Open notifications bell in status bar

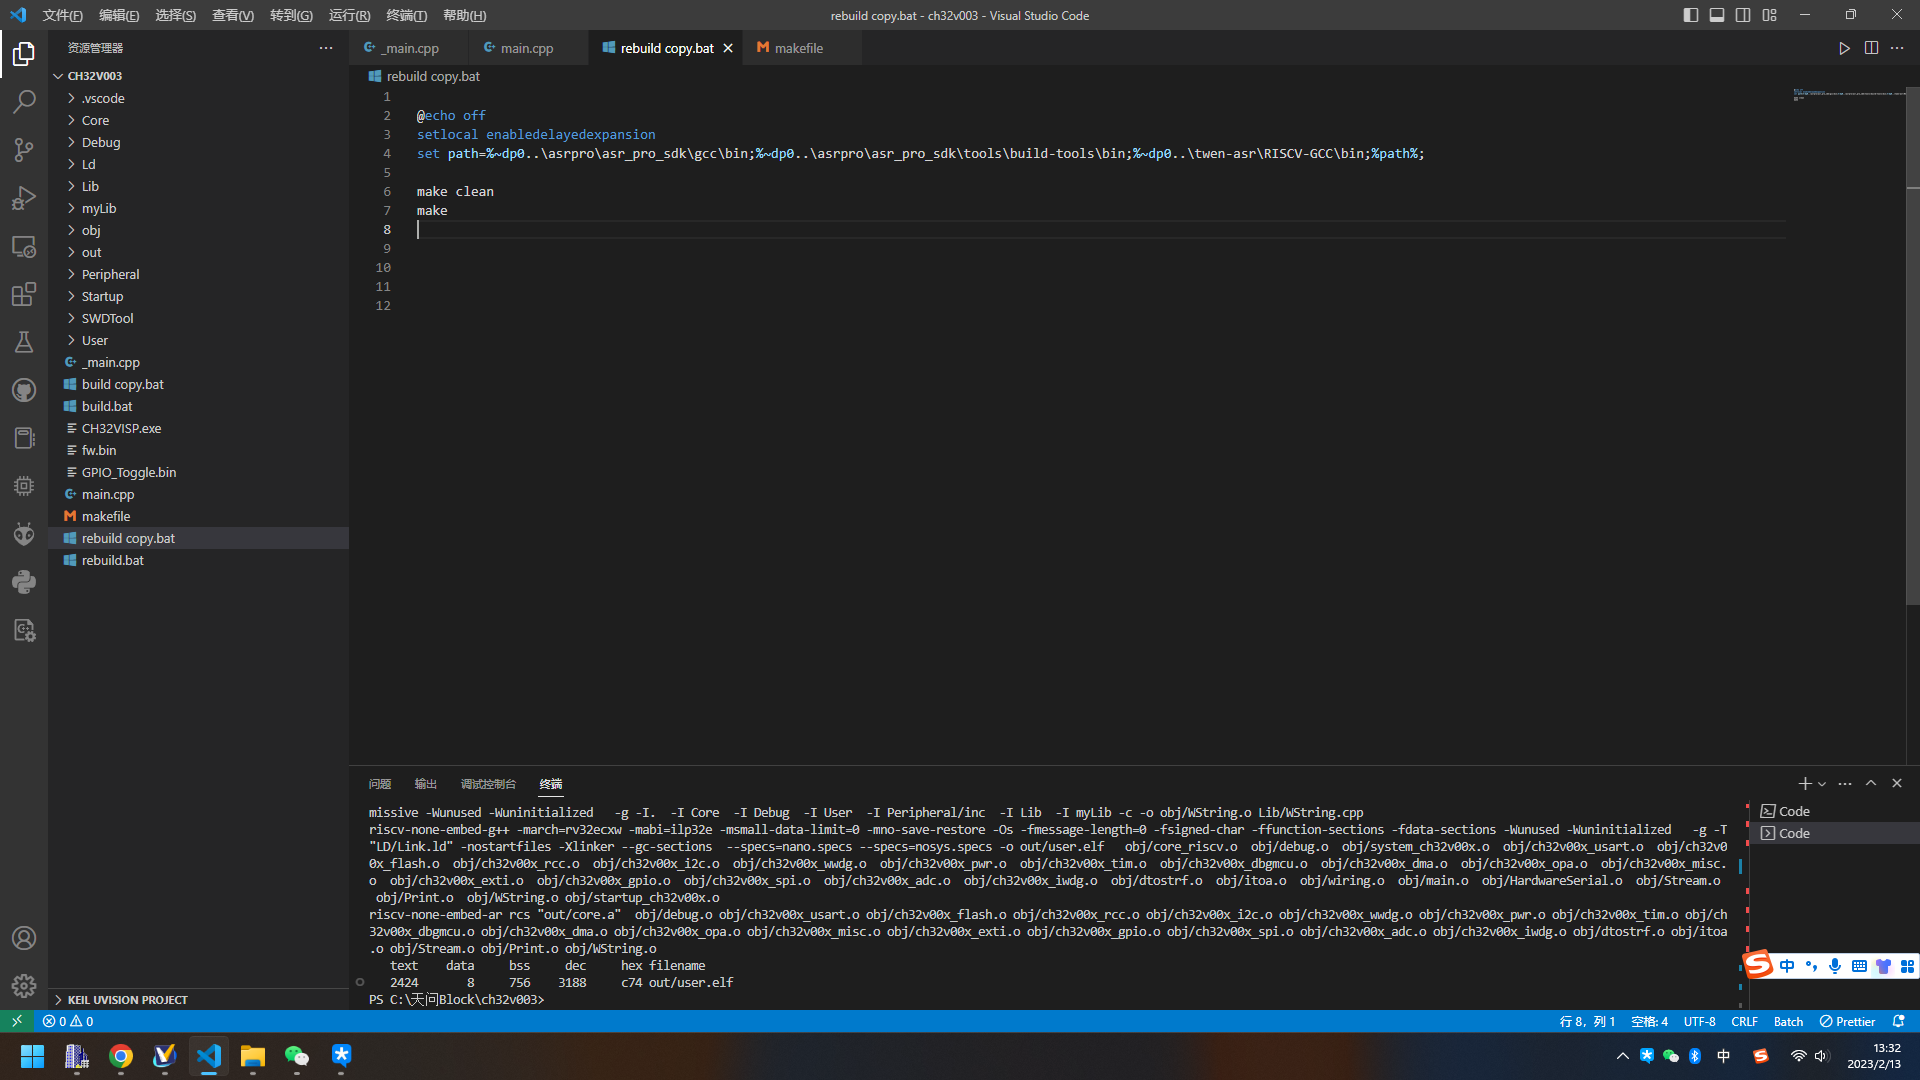tap(1899, 1021)
